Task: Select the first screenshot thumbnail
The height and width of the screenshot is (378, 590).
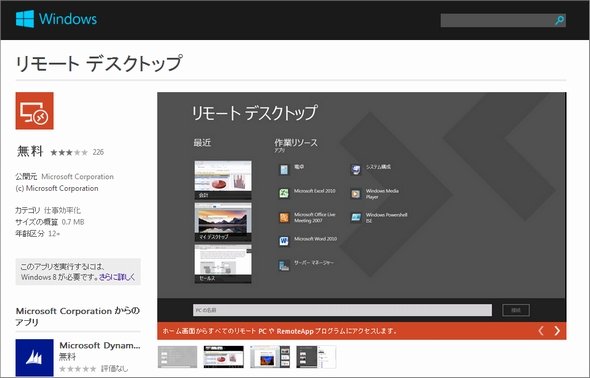Action: coord(178,357)
